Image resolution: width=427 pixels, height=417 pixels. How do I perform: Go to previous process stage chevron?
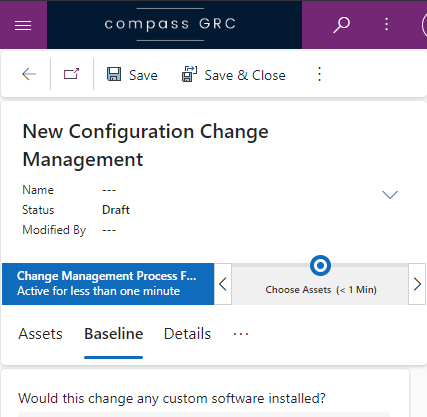(223, 284)
